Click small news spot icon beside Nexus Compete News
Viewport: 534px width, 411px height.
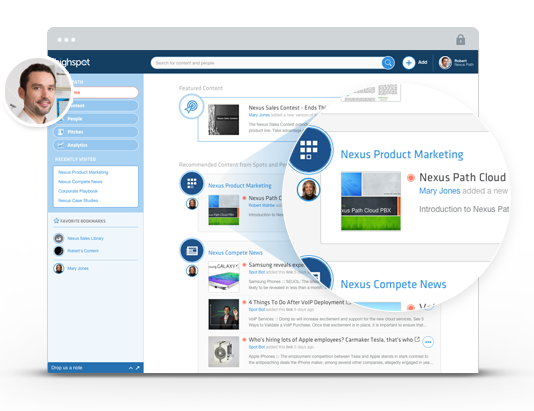click(x=192, y=251)
